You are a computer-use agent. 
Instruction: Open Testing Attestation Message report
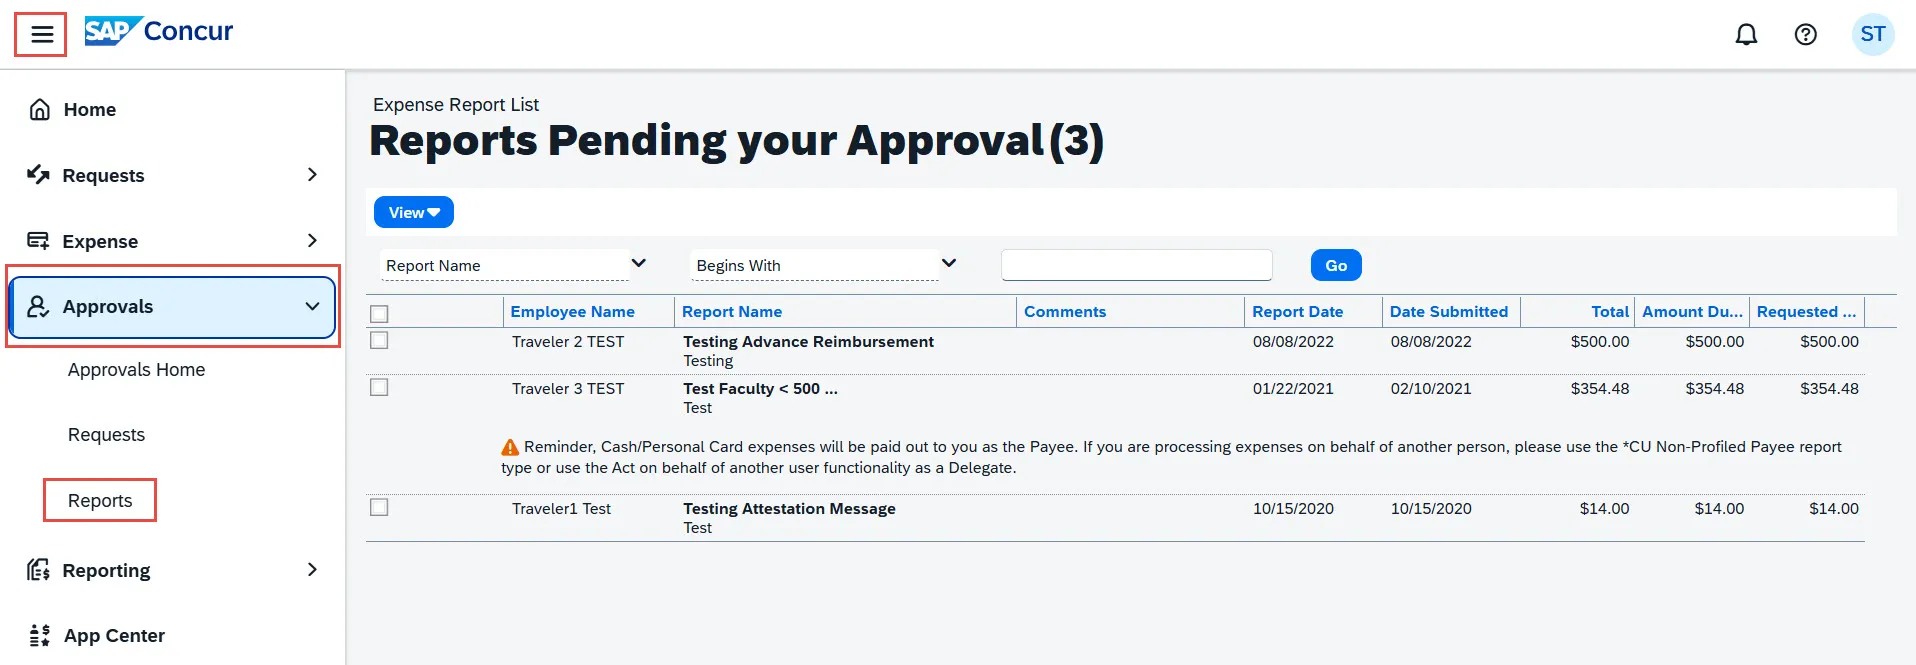789,509
